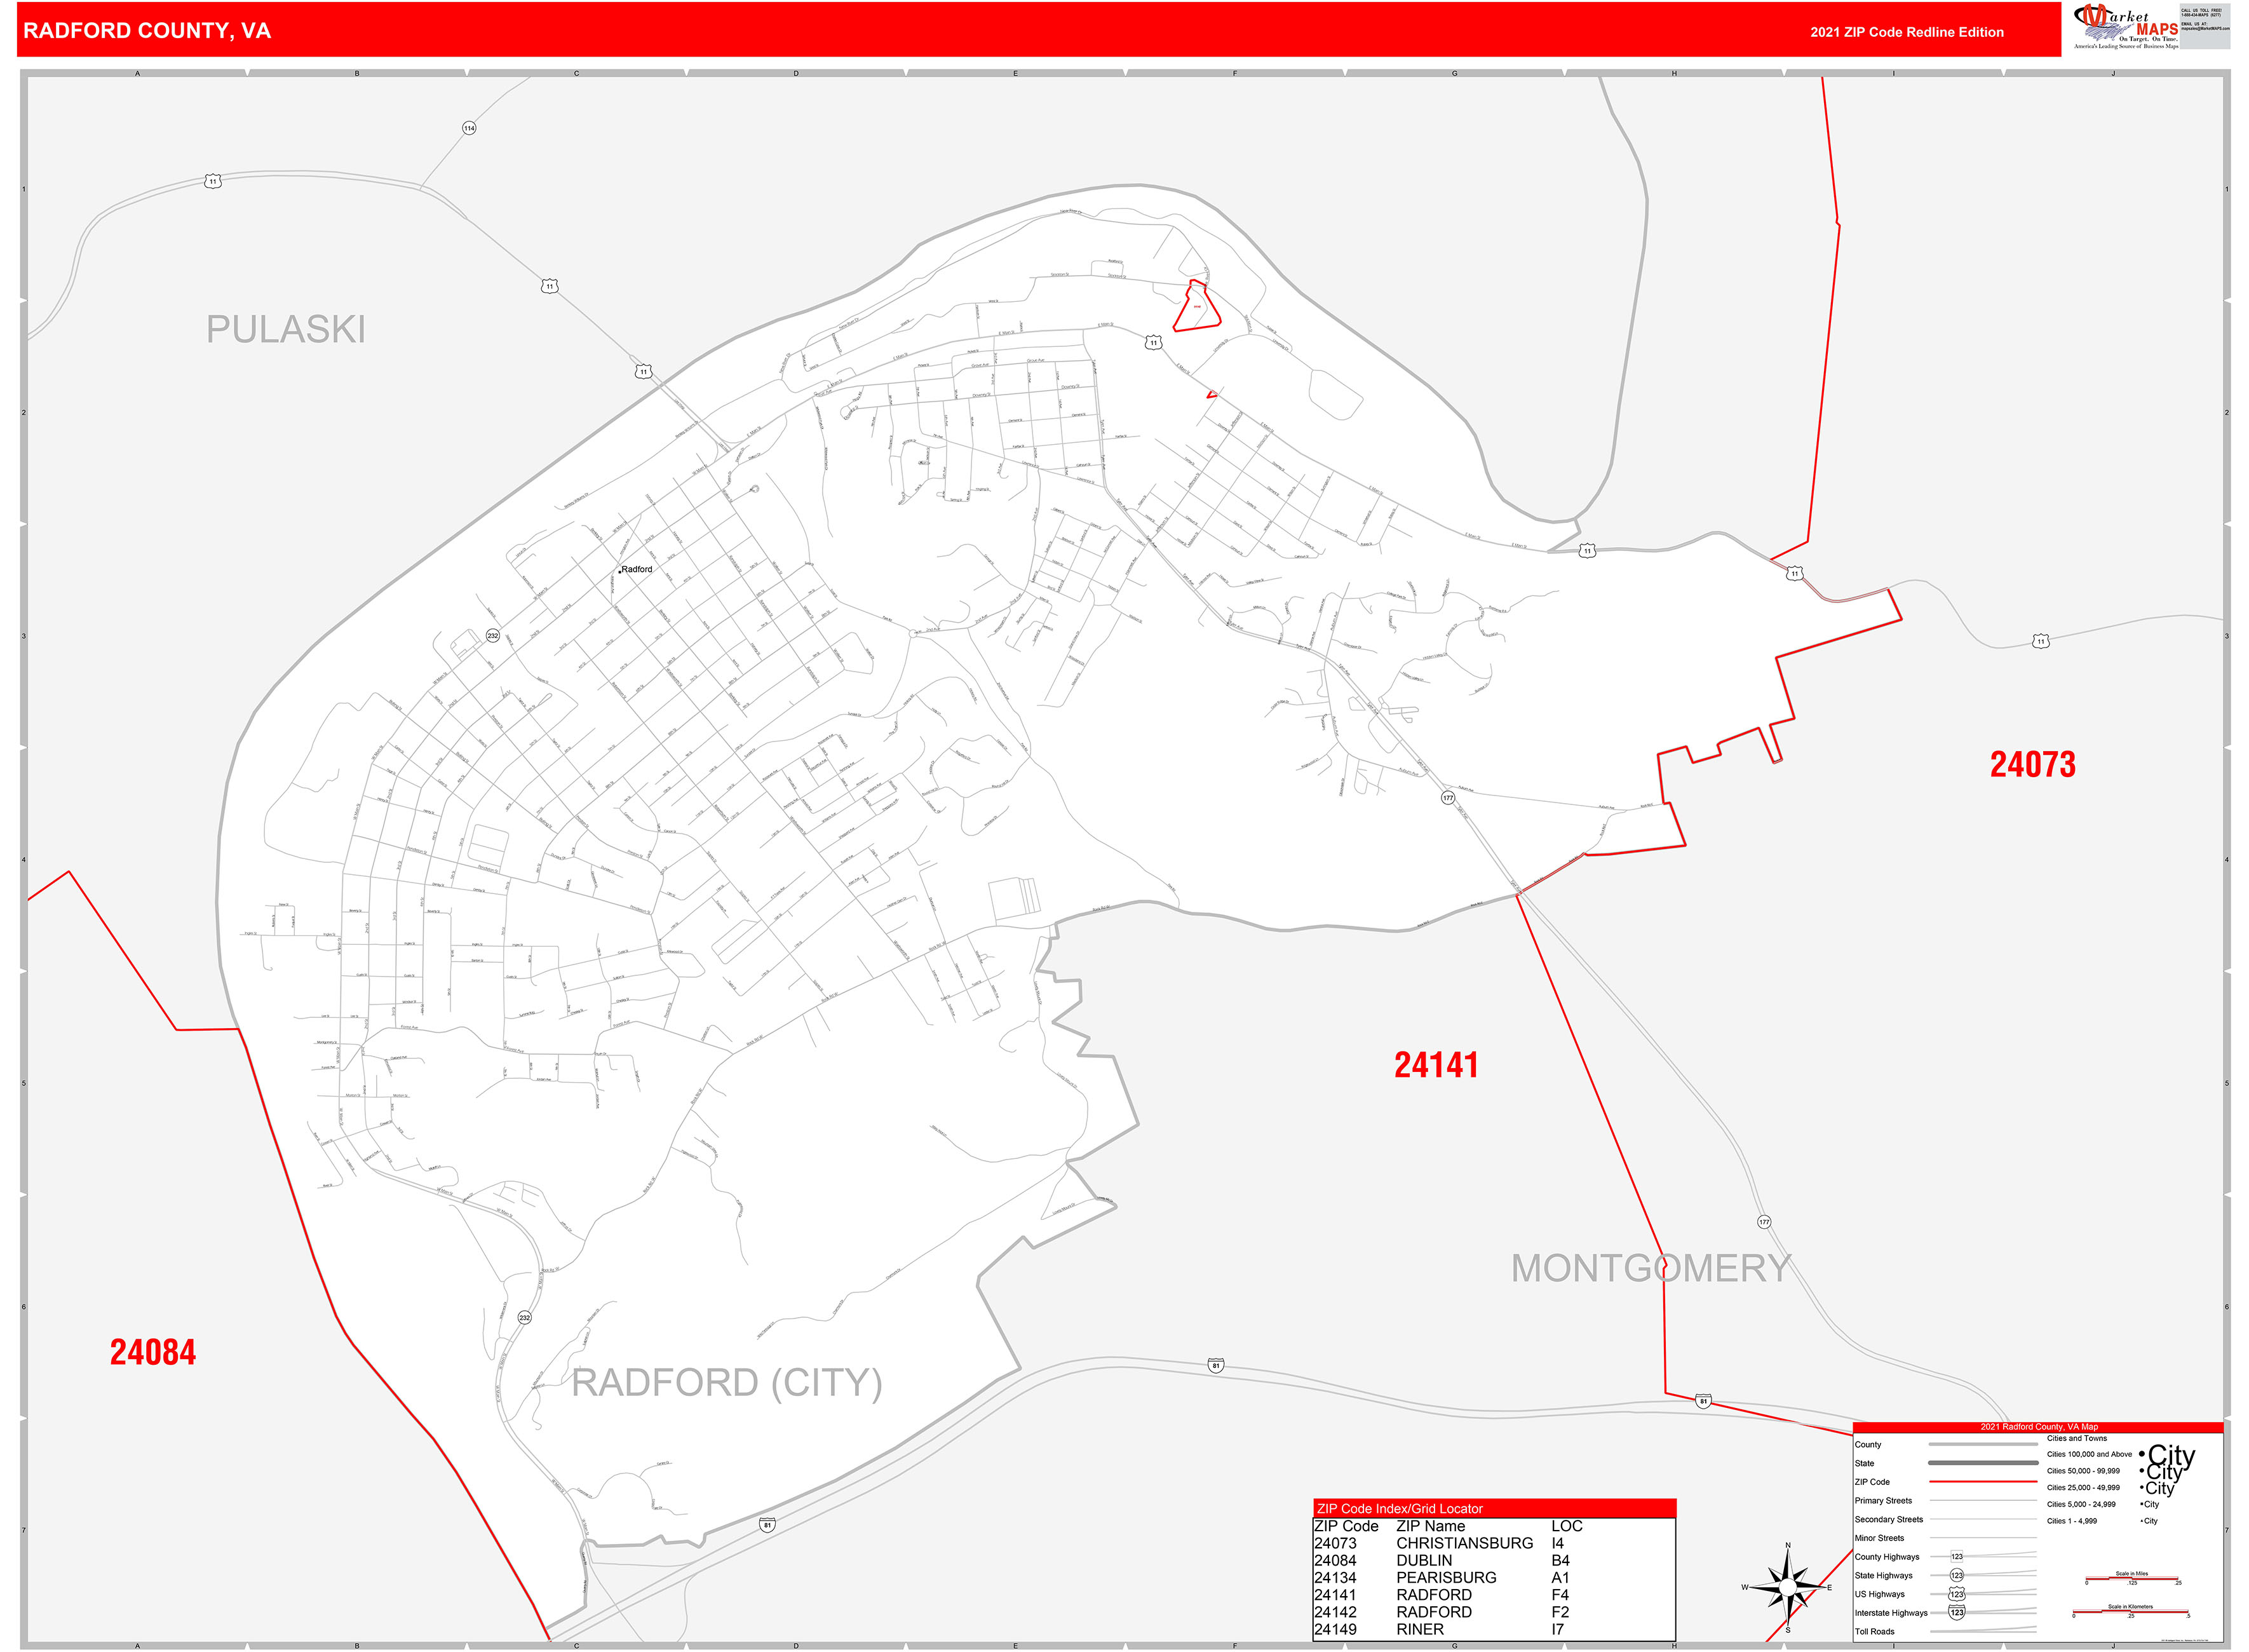Click the Route 232 shield near Radford
The image size is (2249, 1652).
point(492,636)
